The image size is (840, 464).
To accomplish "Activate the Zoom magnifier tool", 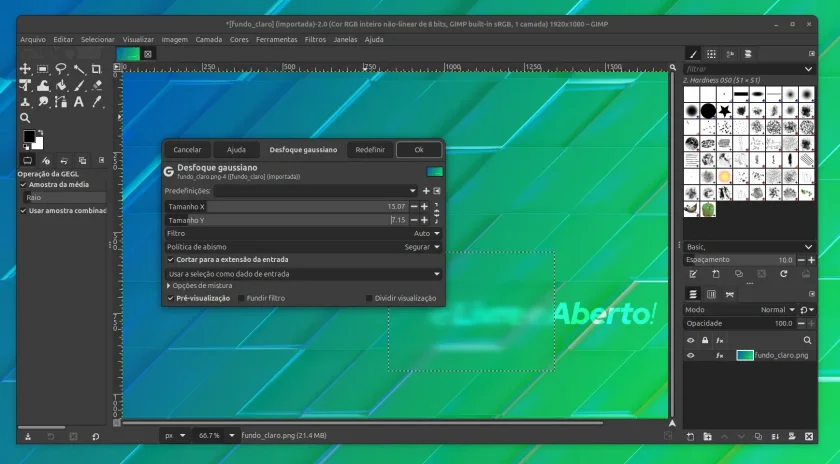I will (x=25, y=118).
